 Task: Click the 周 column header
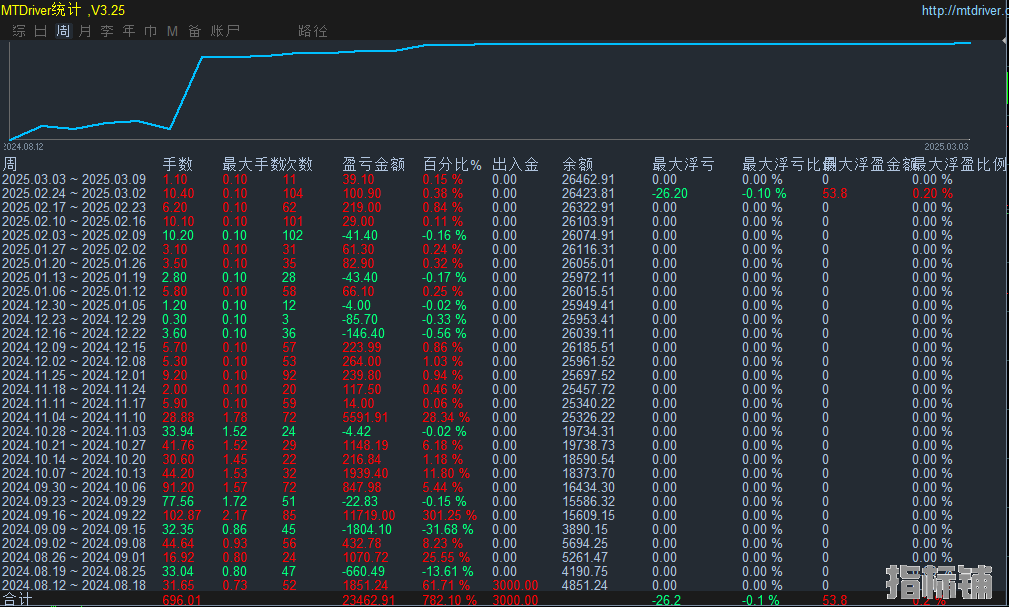(x=10, y=164)
